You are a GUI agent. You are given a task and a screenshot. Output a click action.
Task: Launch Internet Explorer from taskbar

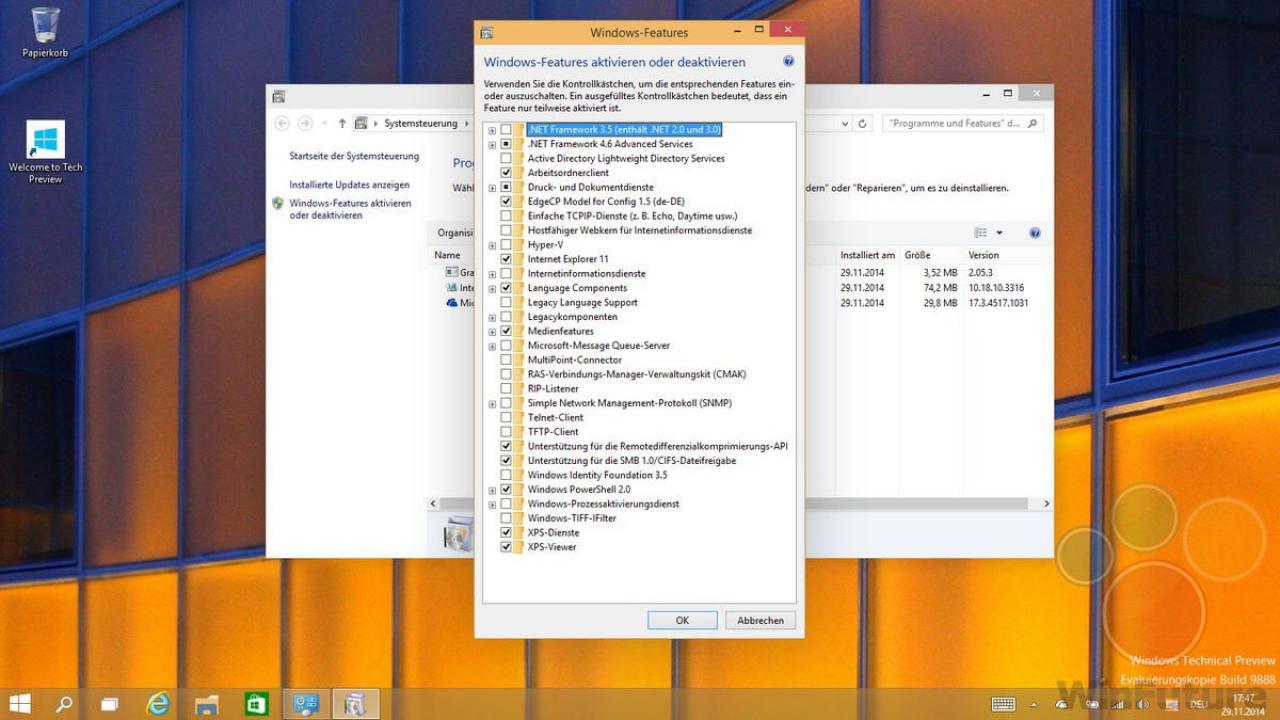click(158, 704)
